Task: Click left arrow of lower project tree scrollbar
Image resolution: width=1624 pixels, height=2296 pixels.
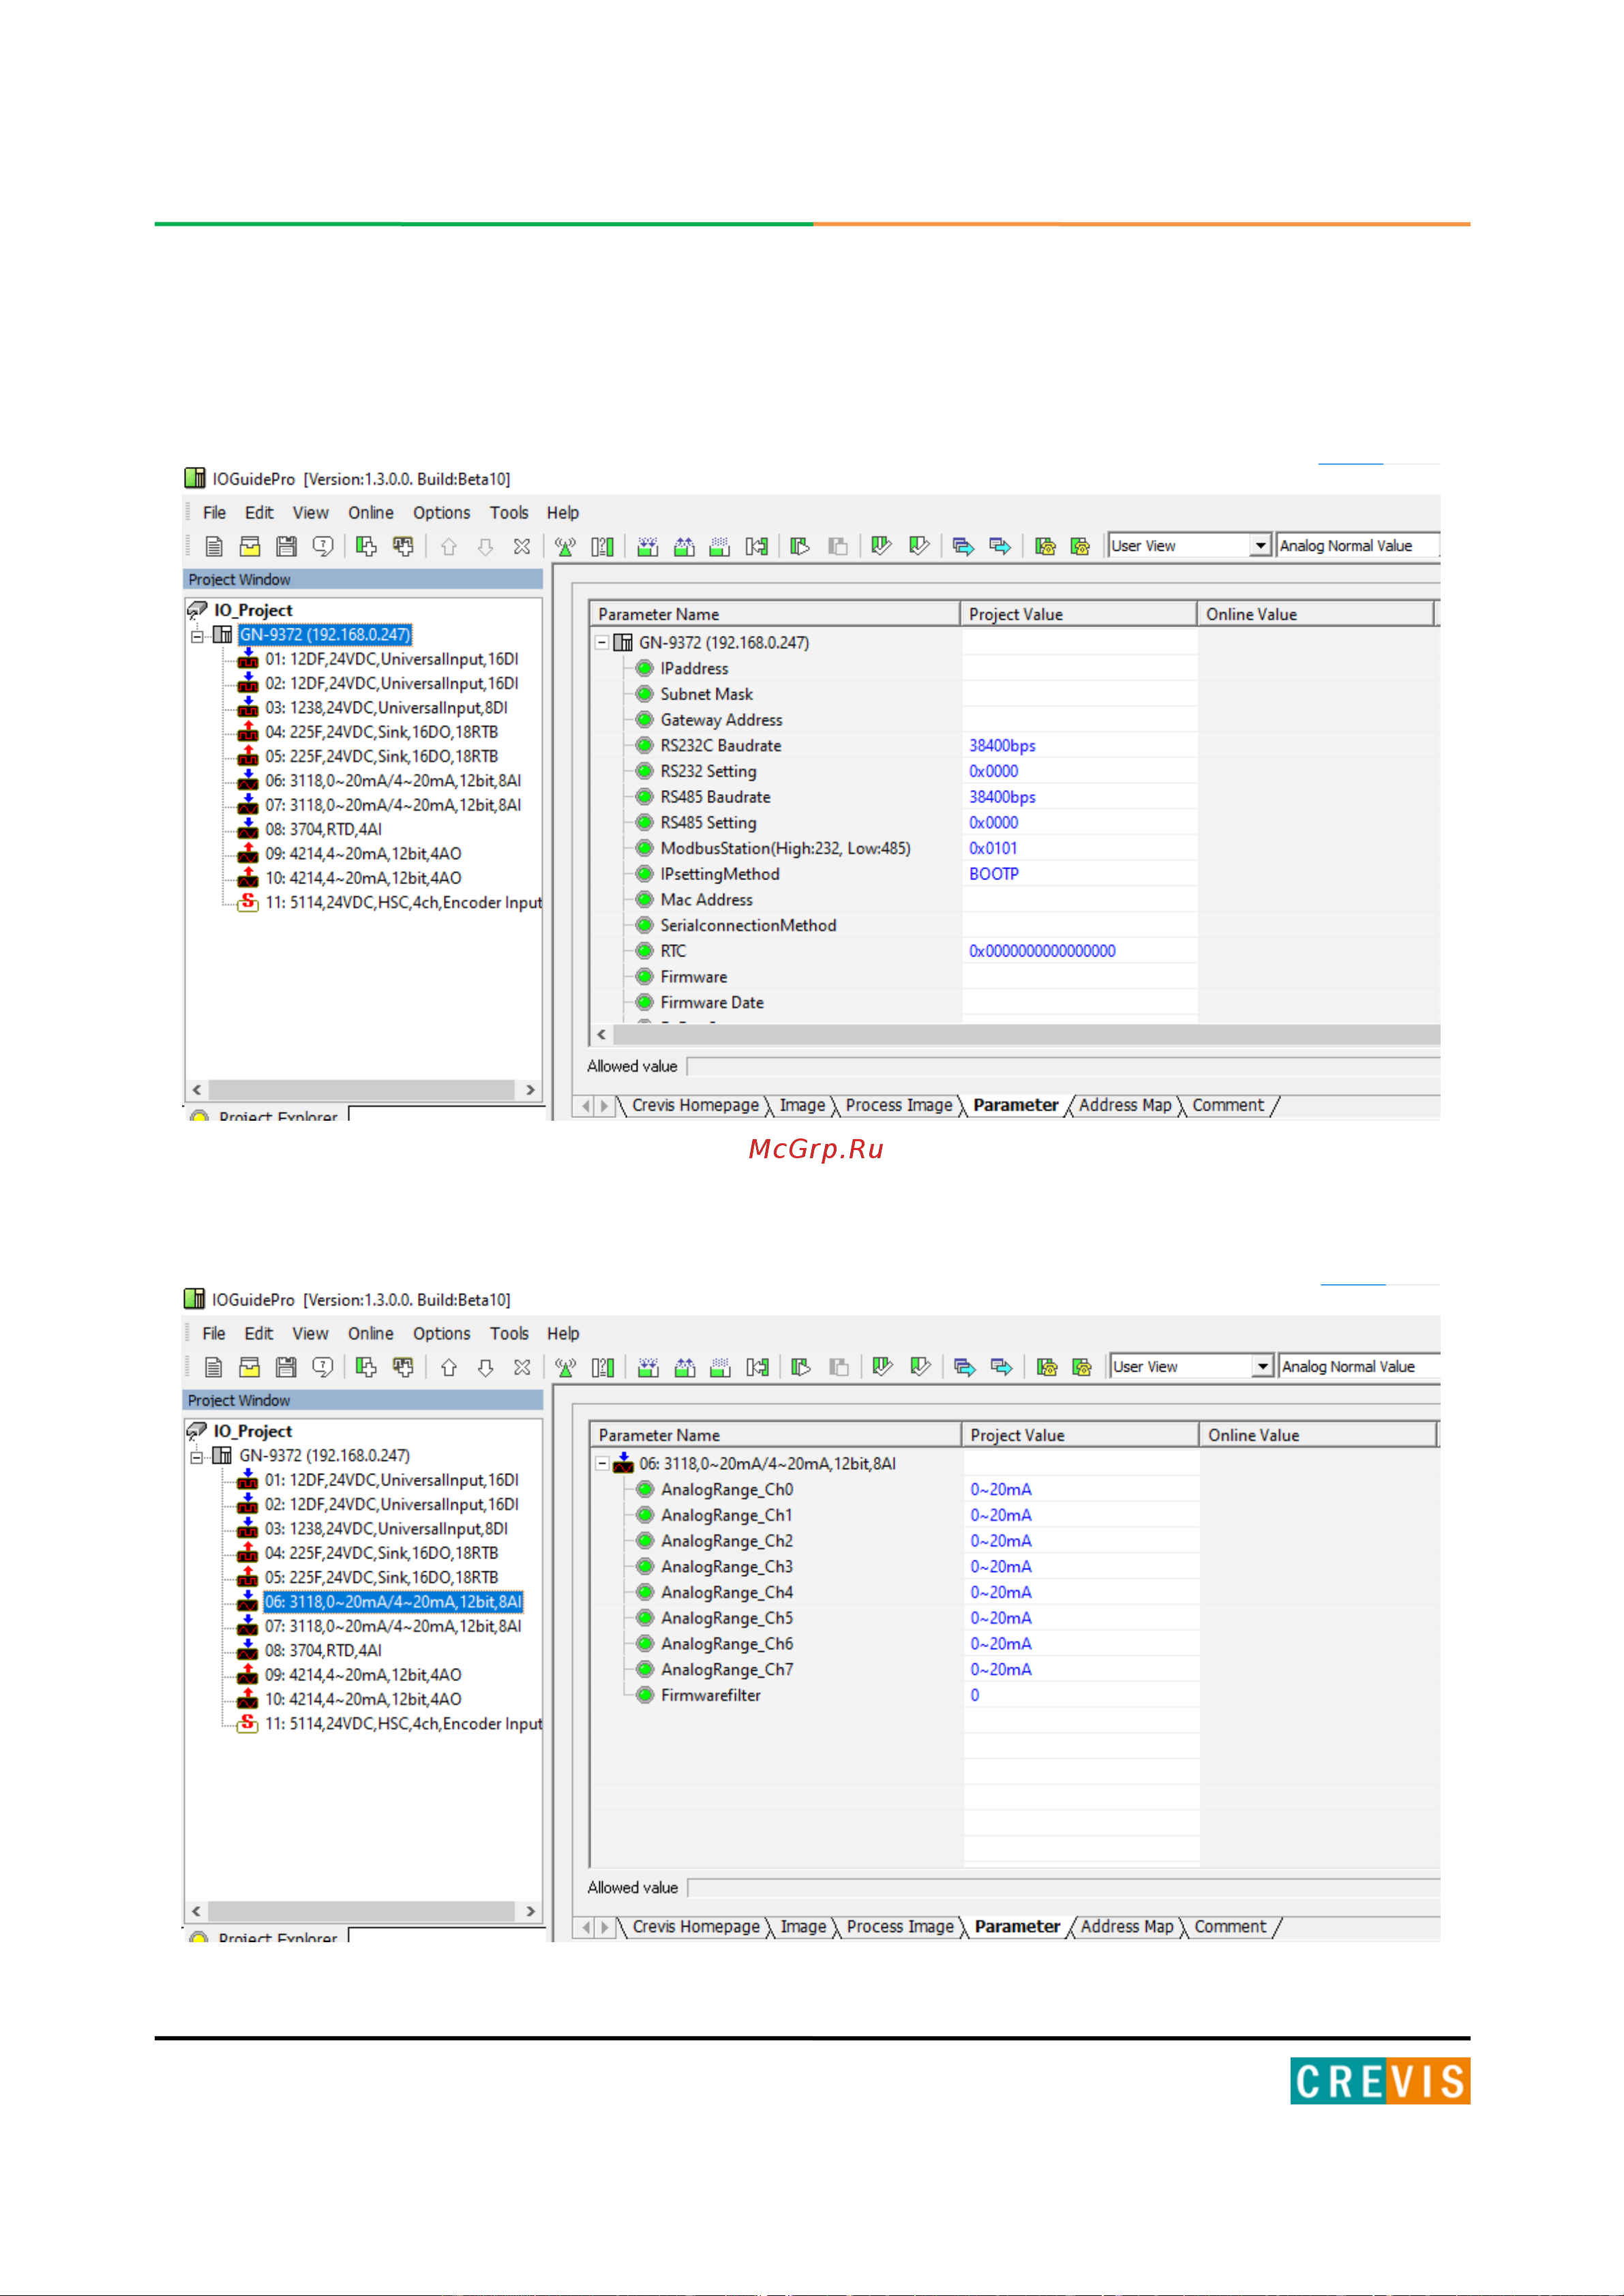Action: pyautogui.click(x=197, y=1911)
